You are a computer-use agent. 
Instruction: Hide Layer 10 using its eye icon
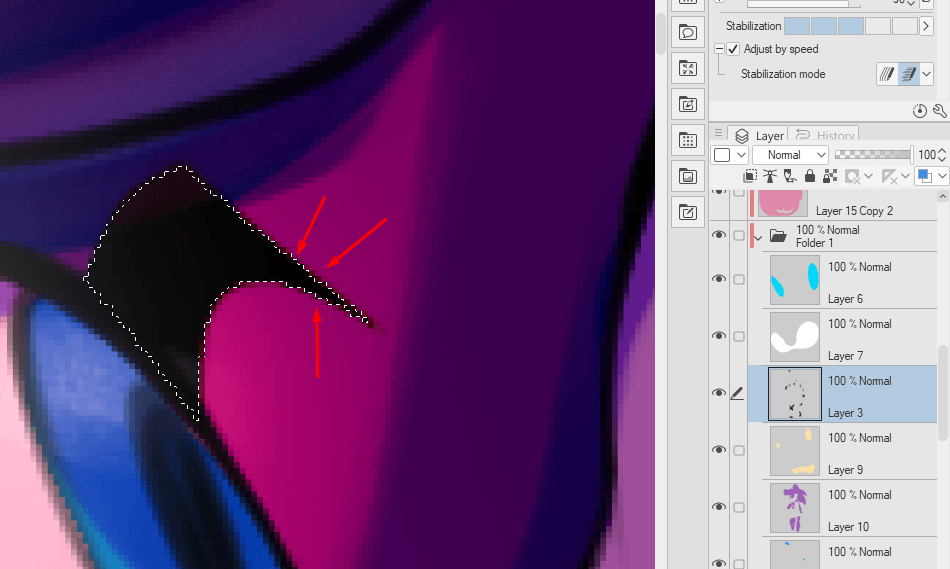[719, 507]
